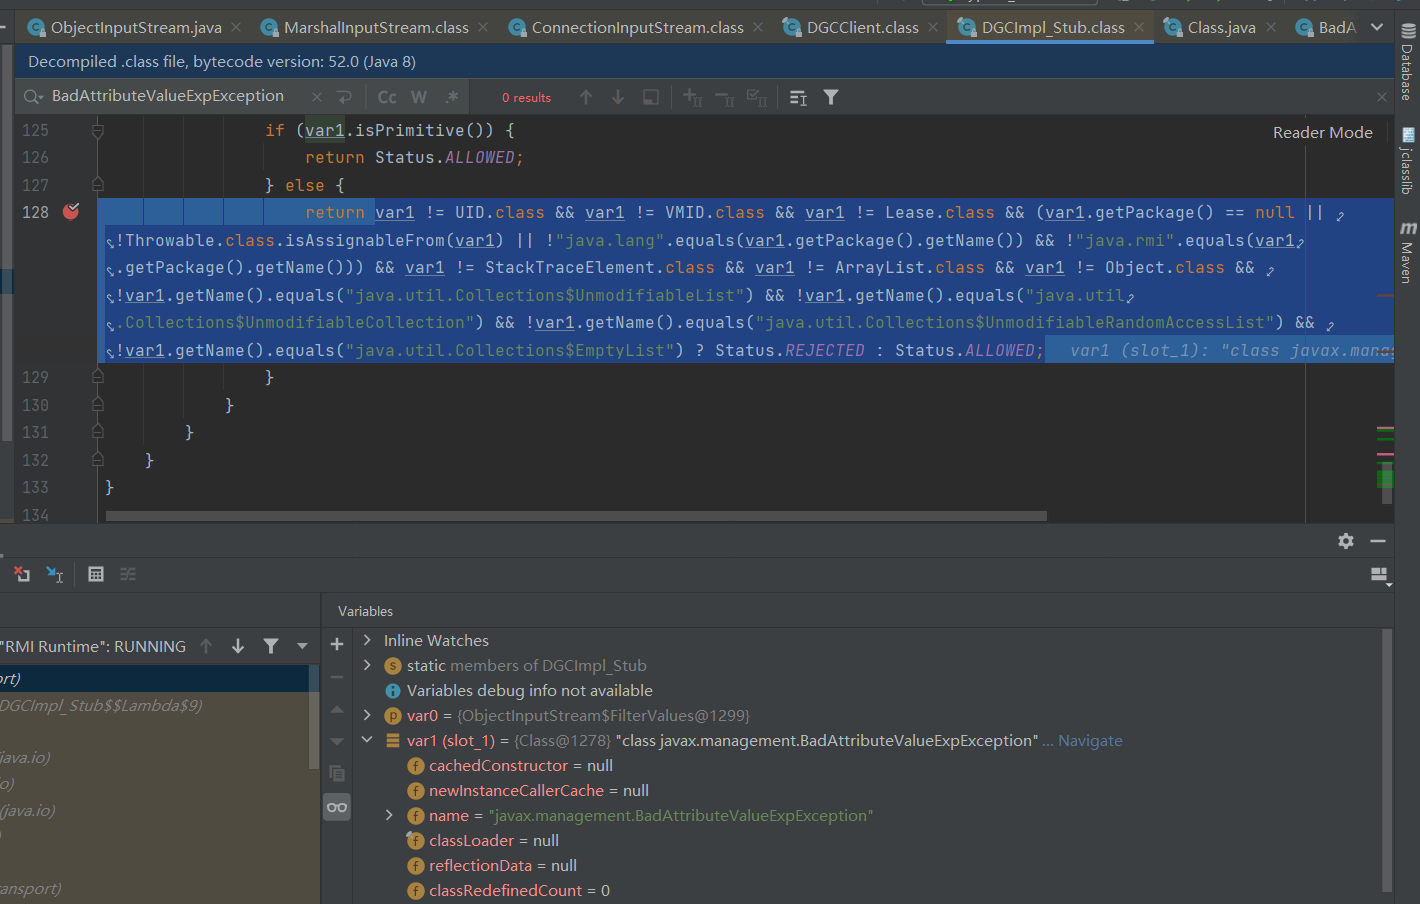The height and width of the screenshot is (904, 1420).
Task: Close the DGCImpl_Stub.class tab
Action: pos(1139,27)
